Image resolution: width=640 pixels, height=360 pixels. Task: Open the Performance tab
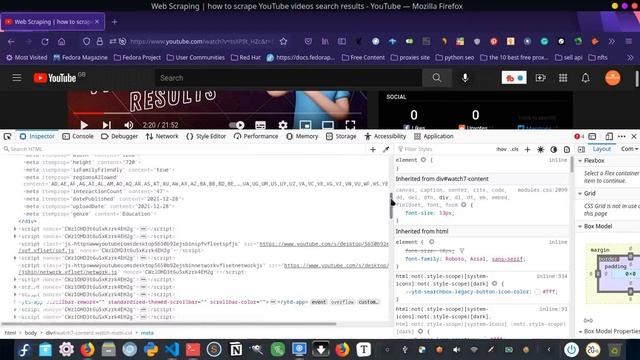click(x=256, y=136)
